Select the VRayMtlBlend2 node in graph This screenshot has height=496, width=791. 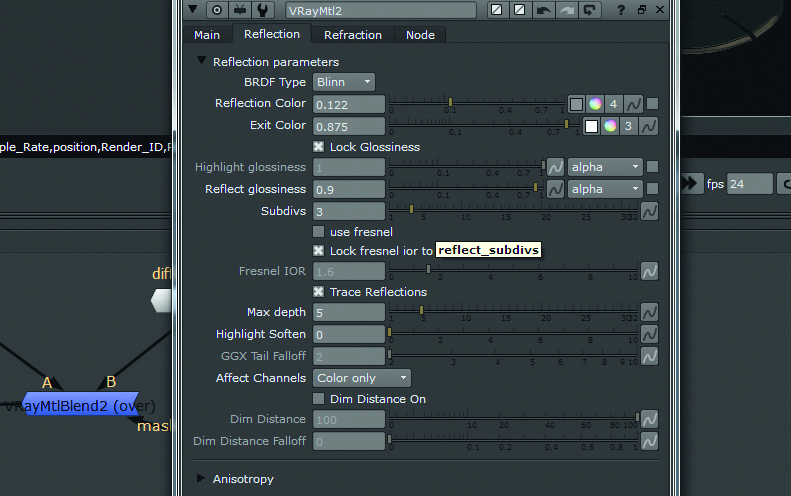click(81, 405)
